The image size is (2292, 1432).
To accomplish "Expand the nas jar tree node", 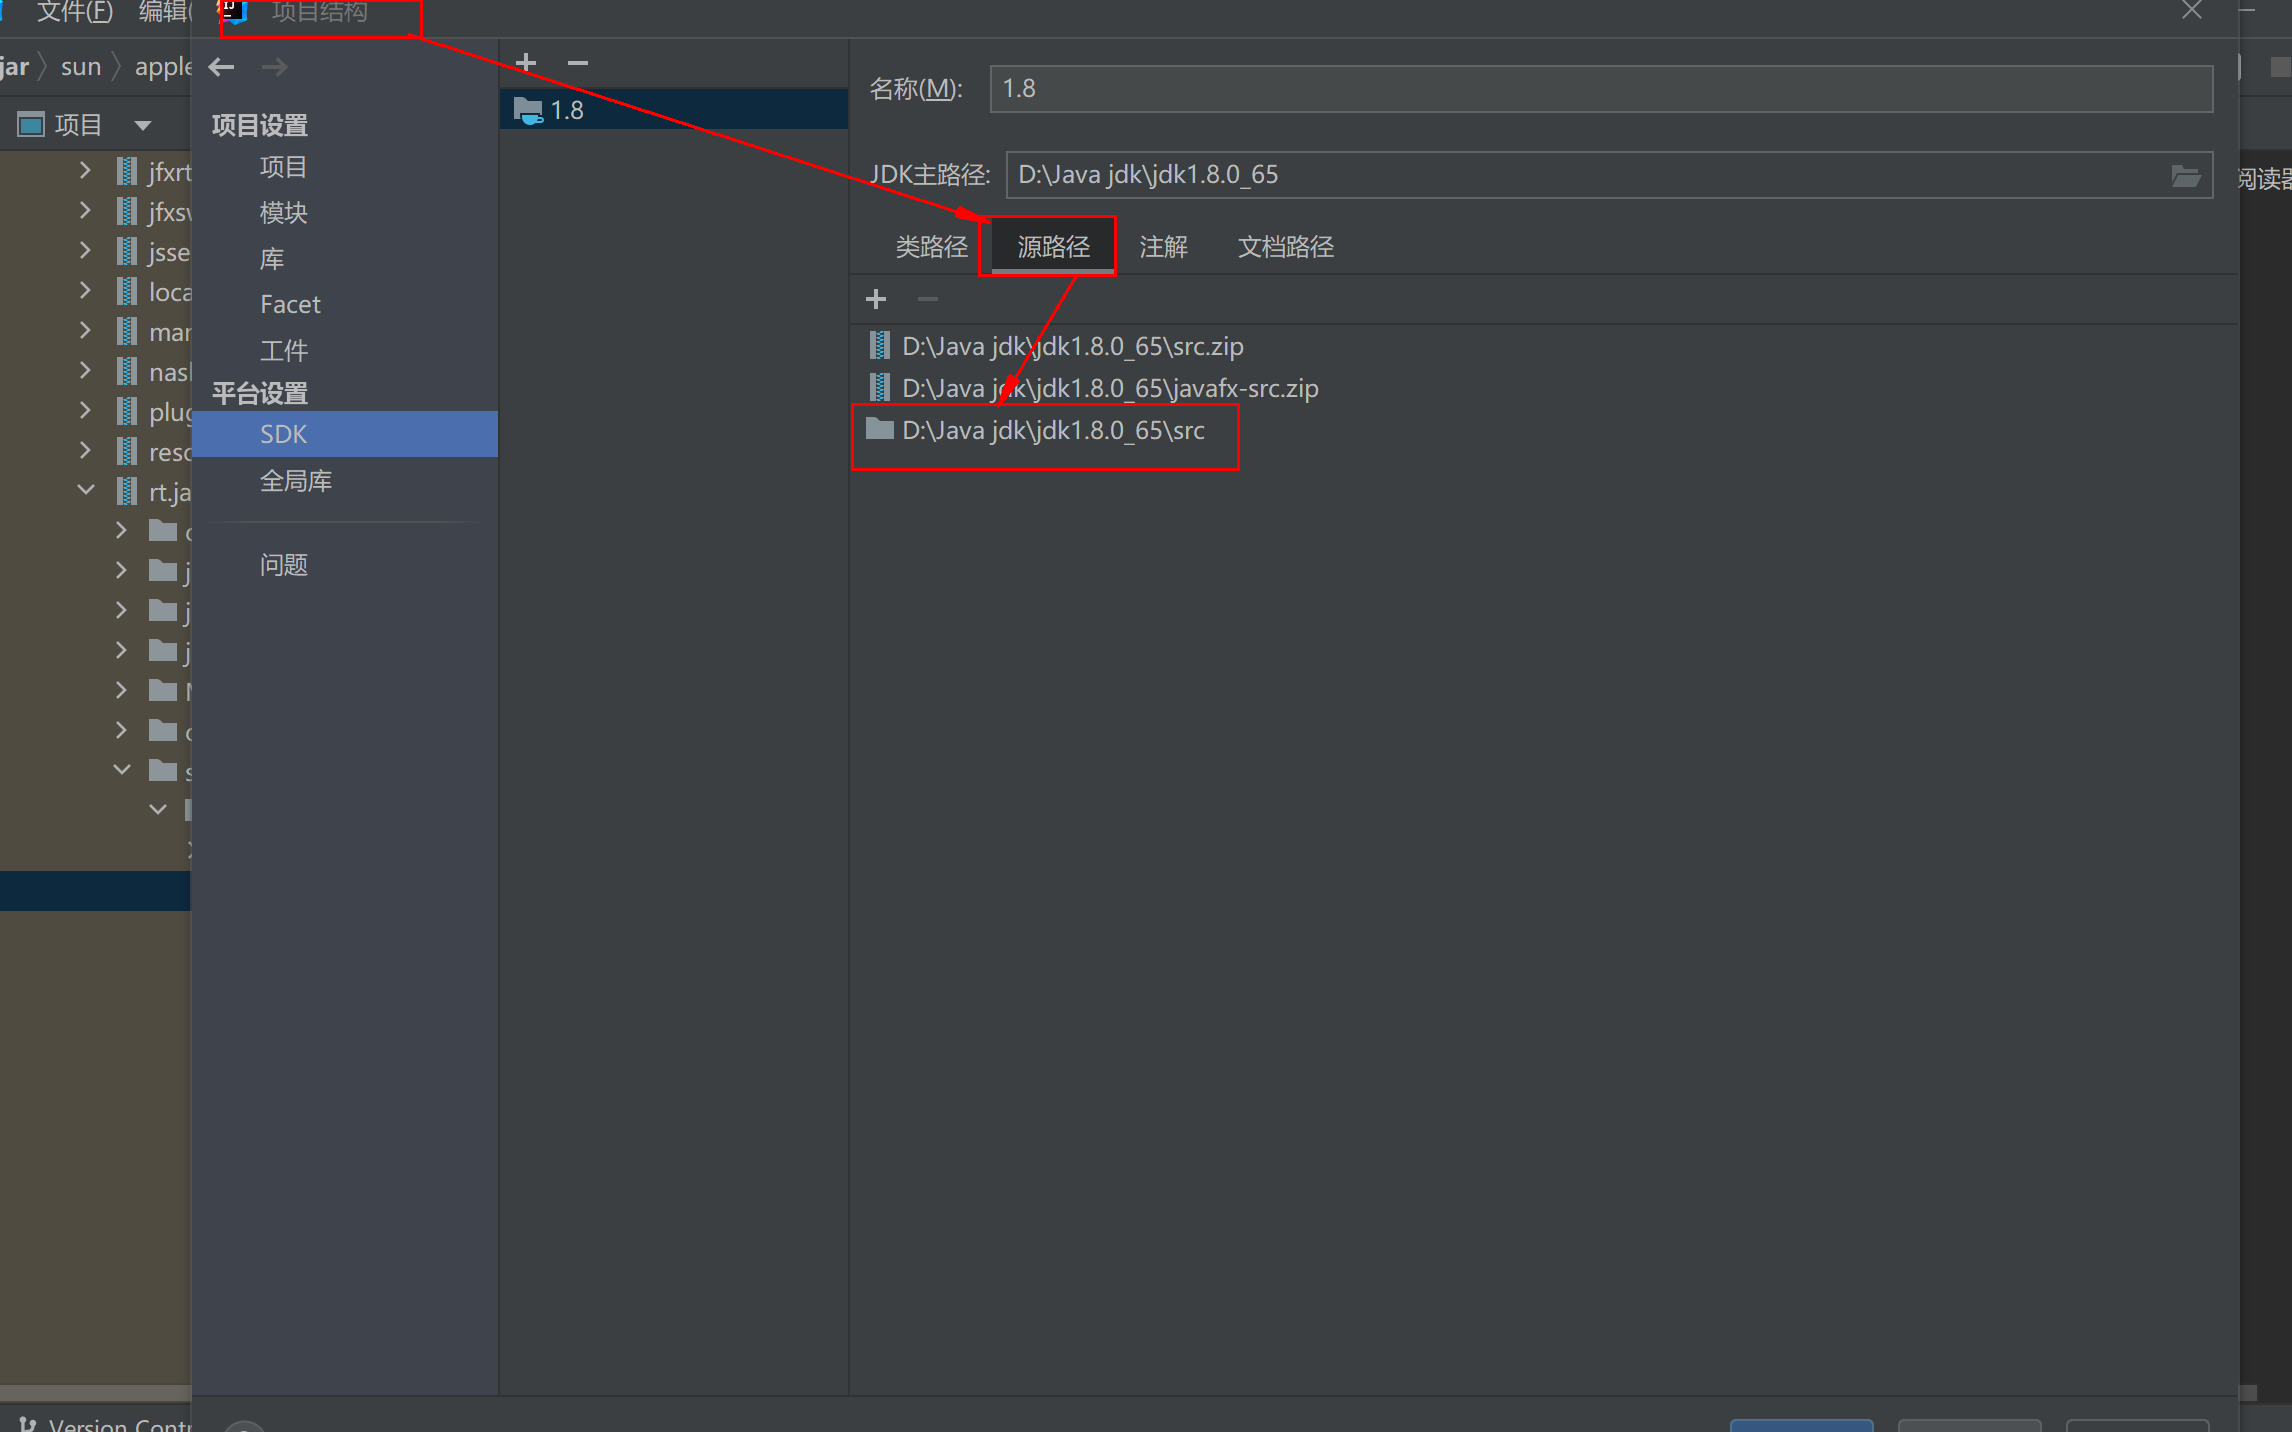I will click(85, 371).
